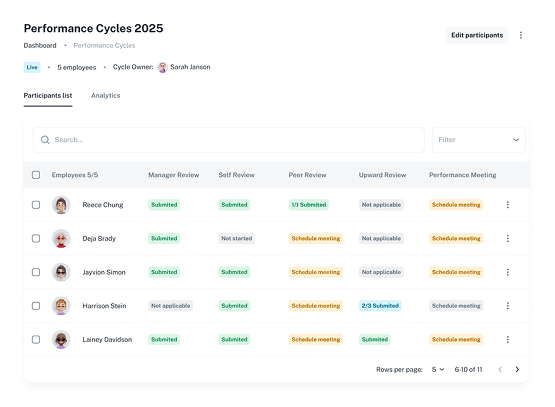This screenshot has height=407, width=555.
Task: Click the Edit participants button
Action: pos(477,35)
